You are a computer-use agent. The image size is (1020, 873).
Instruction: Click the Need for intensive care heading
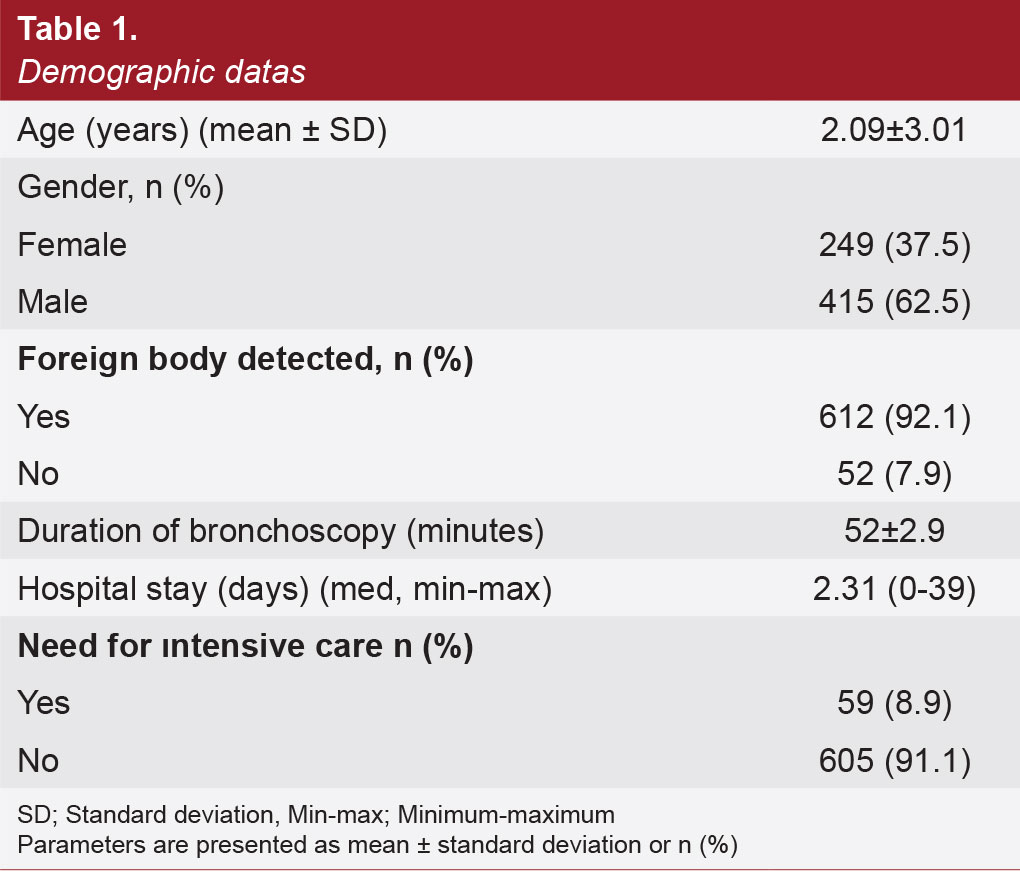[245, 646]
